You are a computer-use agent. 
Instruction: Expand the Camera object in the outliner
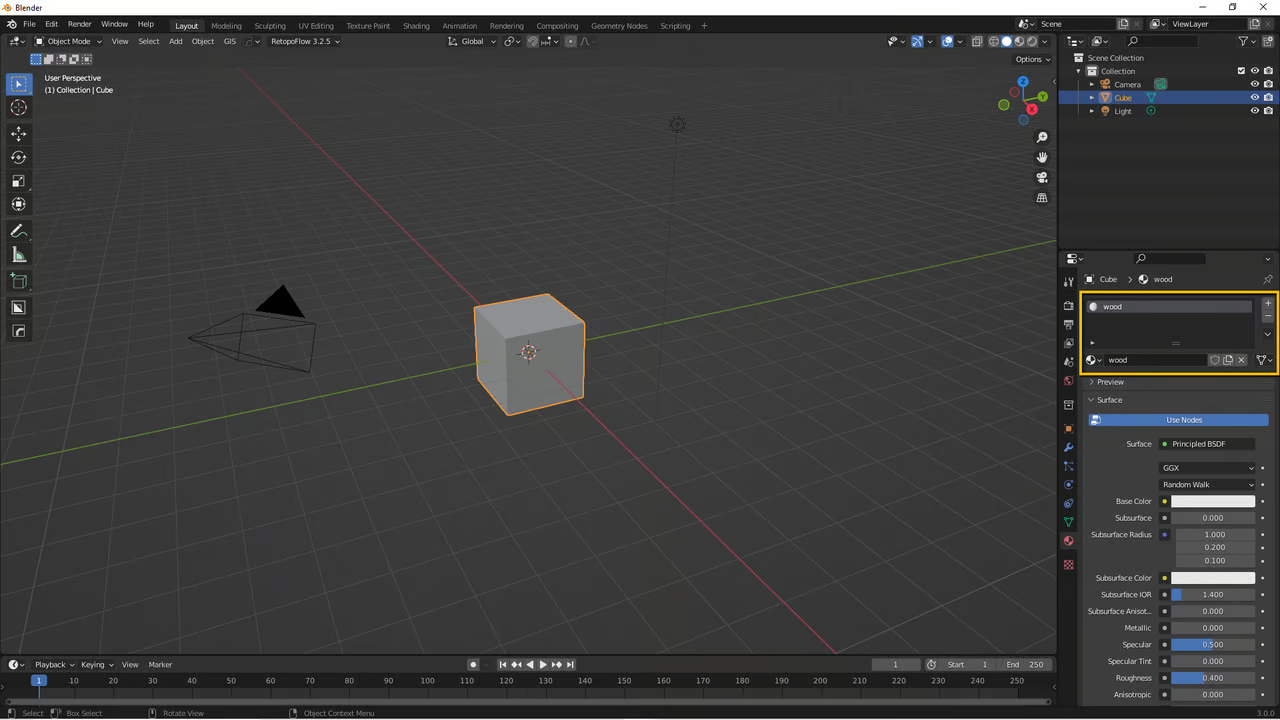[1091, 84]
